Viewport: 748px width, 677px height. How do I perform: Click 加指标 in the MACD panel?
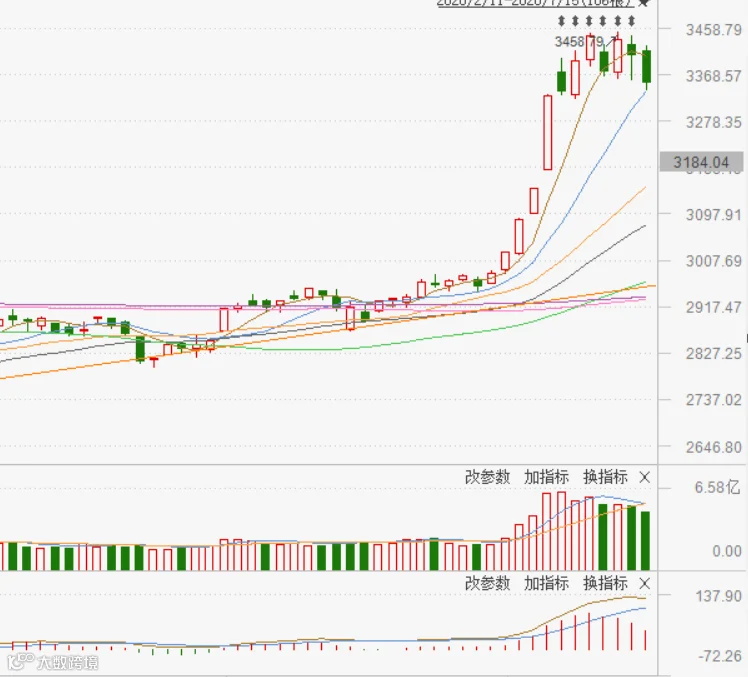coord(546,583)
